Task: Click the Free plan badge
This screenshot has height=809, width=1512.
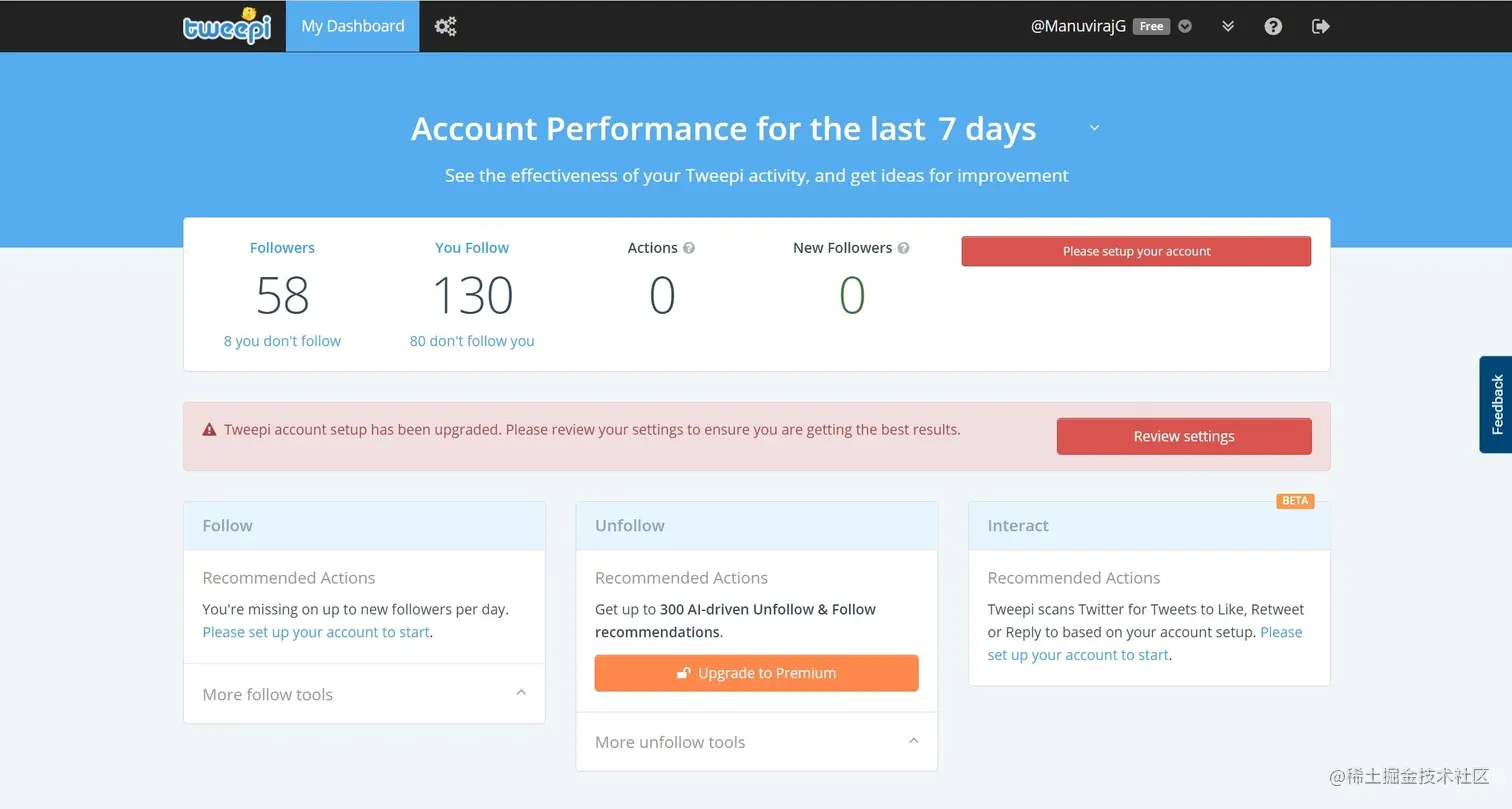Action: [x=1151, y=27]
